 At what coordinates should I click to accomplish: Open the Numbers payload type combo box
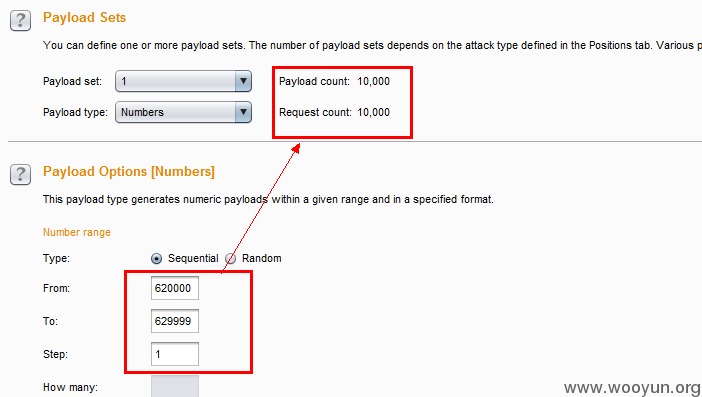tap(183, 112)
